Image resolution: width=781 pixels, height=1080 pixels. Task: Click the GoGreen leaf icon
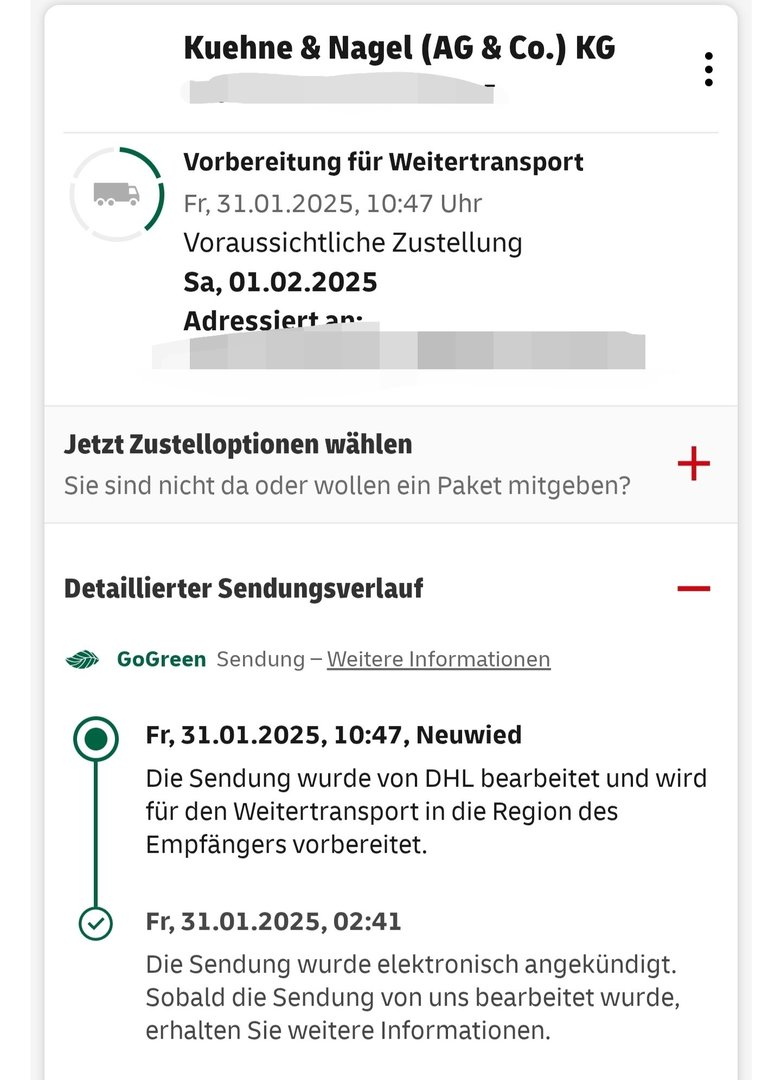coord(83,659)
